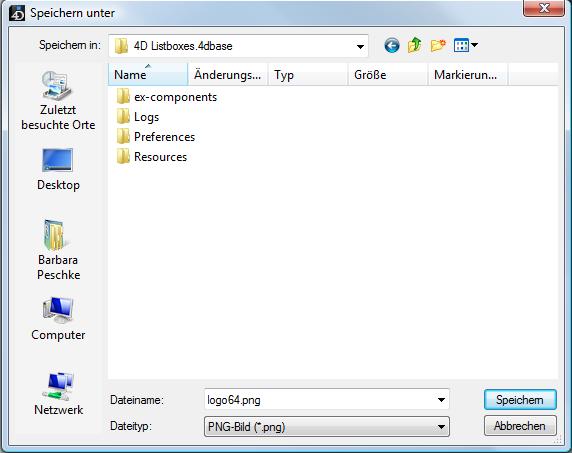Go back with the blue arrow icon
This screenshot has width=572, height=453.
tap(392, 46)
